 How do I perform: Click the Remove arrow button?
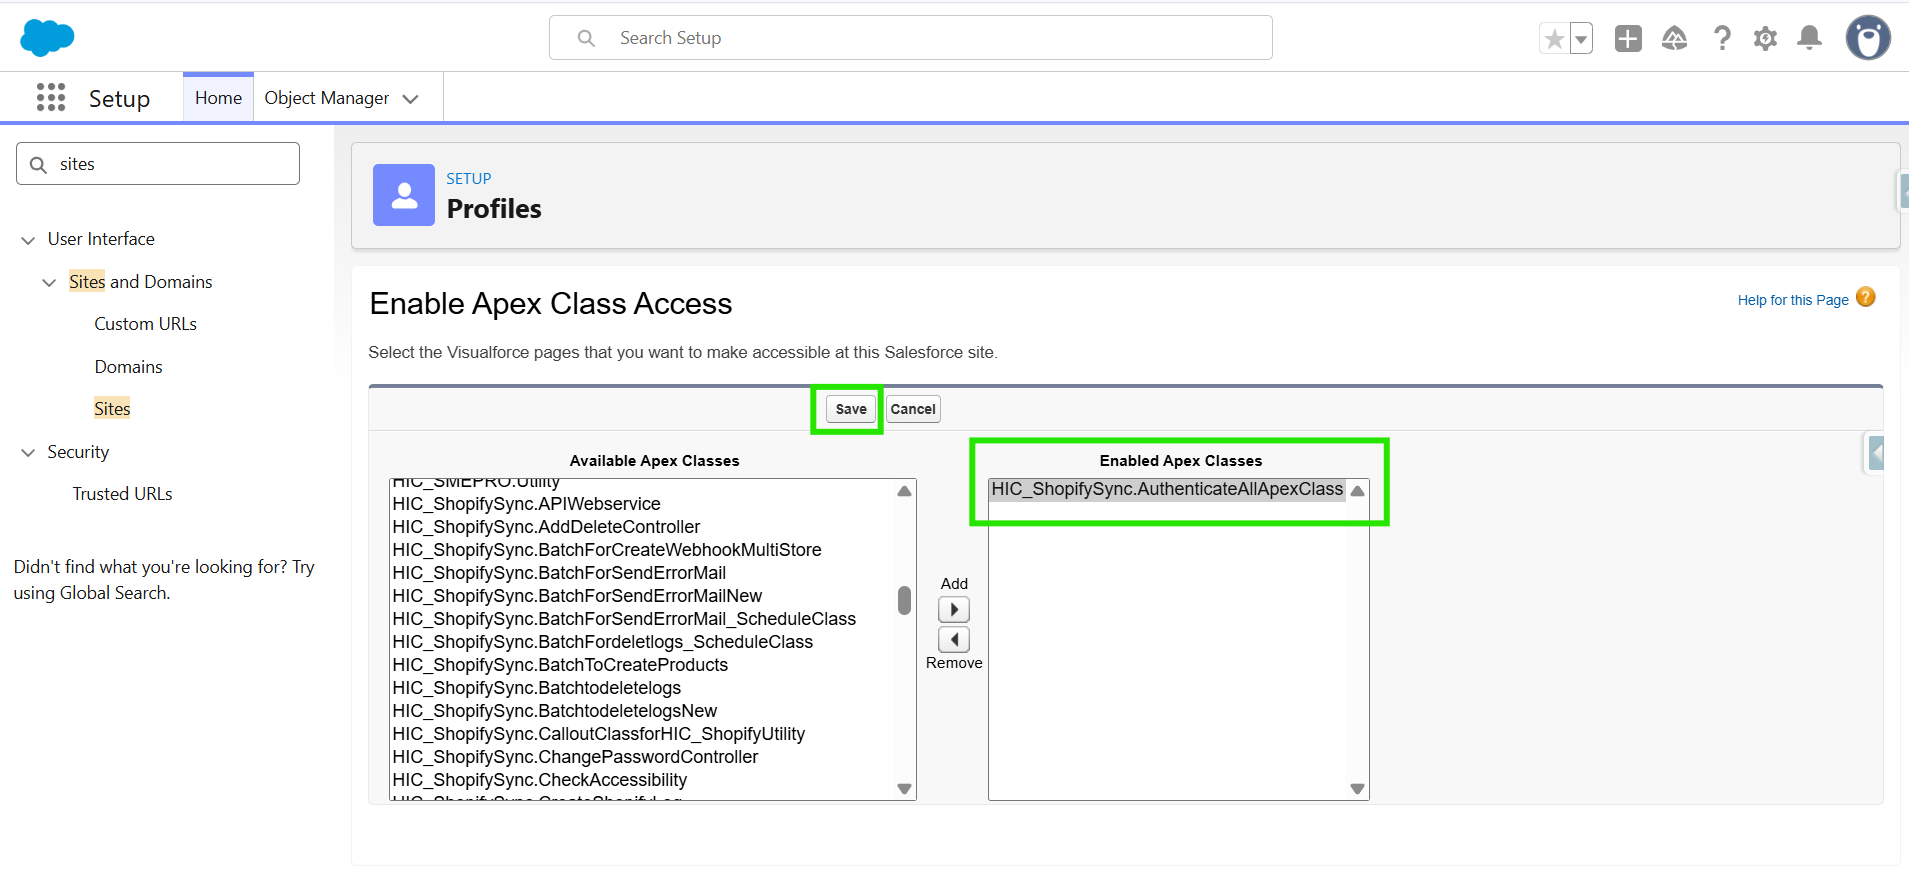pos(954,640)
